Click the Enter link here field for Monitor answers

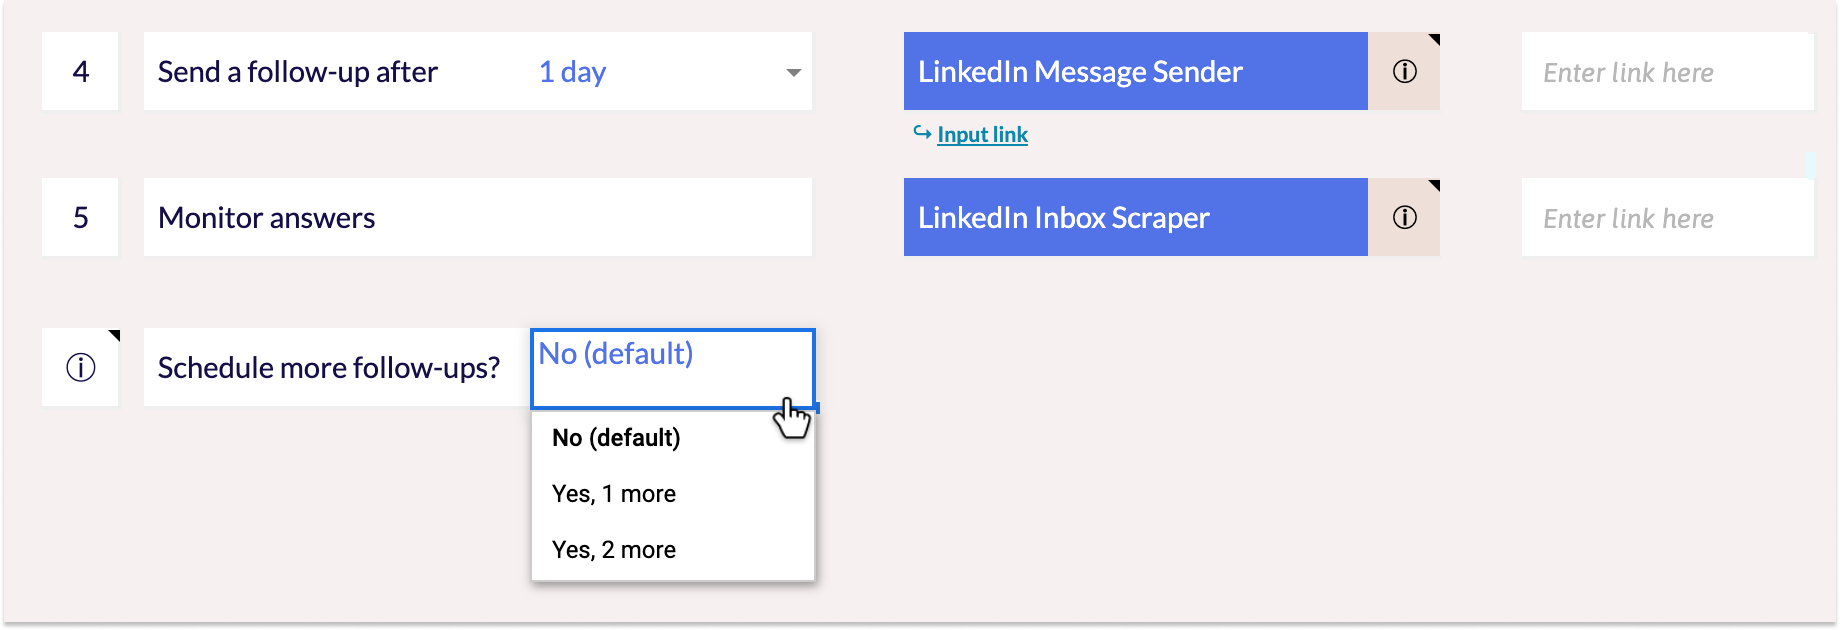click(x=1666, y=217)
